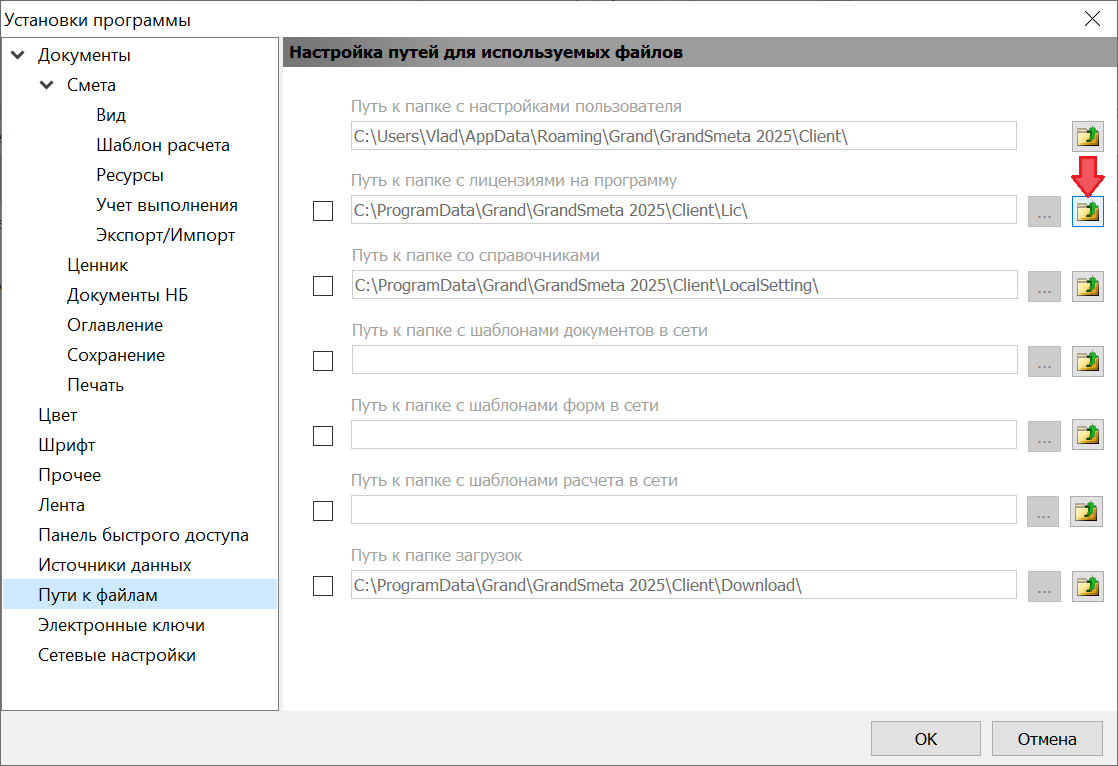Open folder icon for network form templates
Screen dimensions: 1118x766
click(1087, 435)
